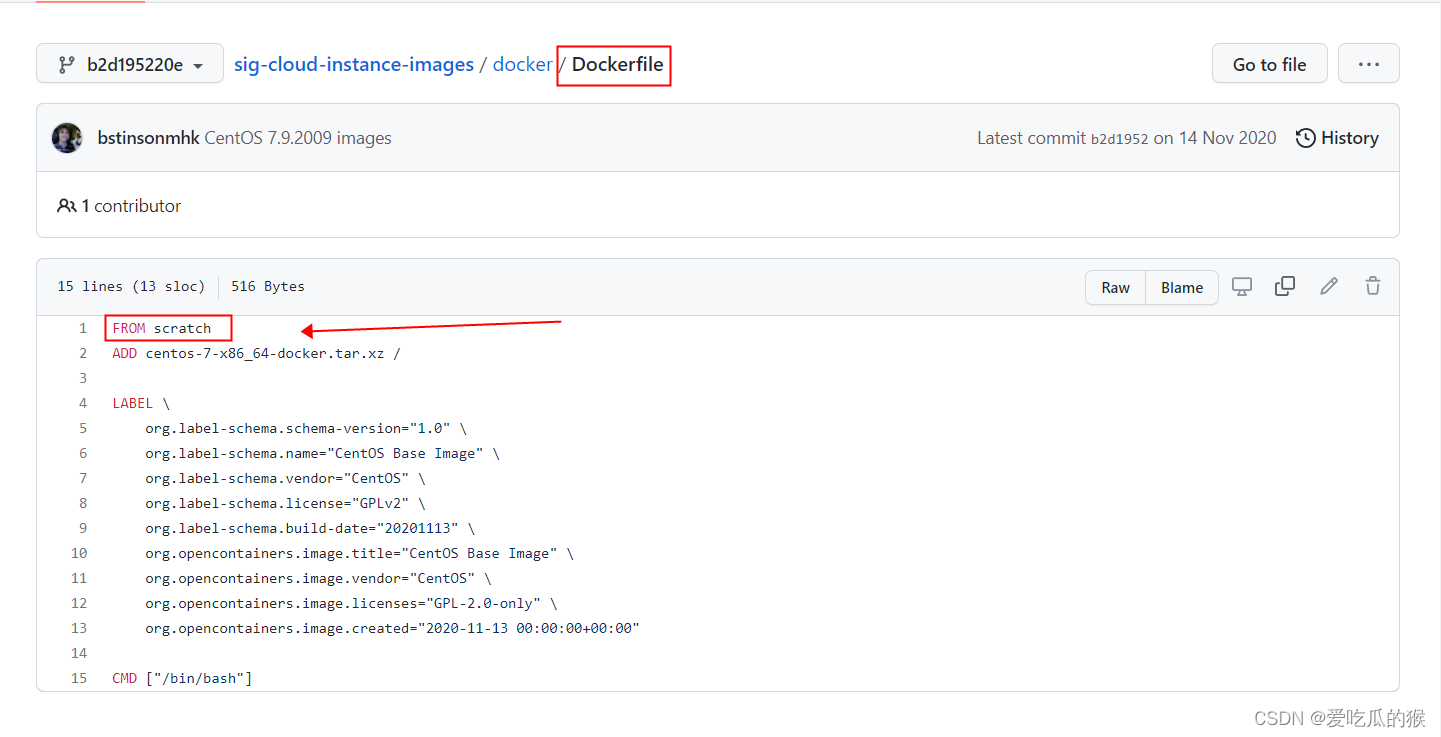
Task: Click the Dockerfile filename in breadcrumb
Action: coord(617,64)
